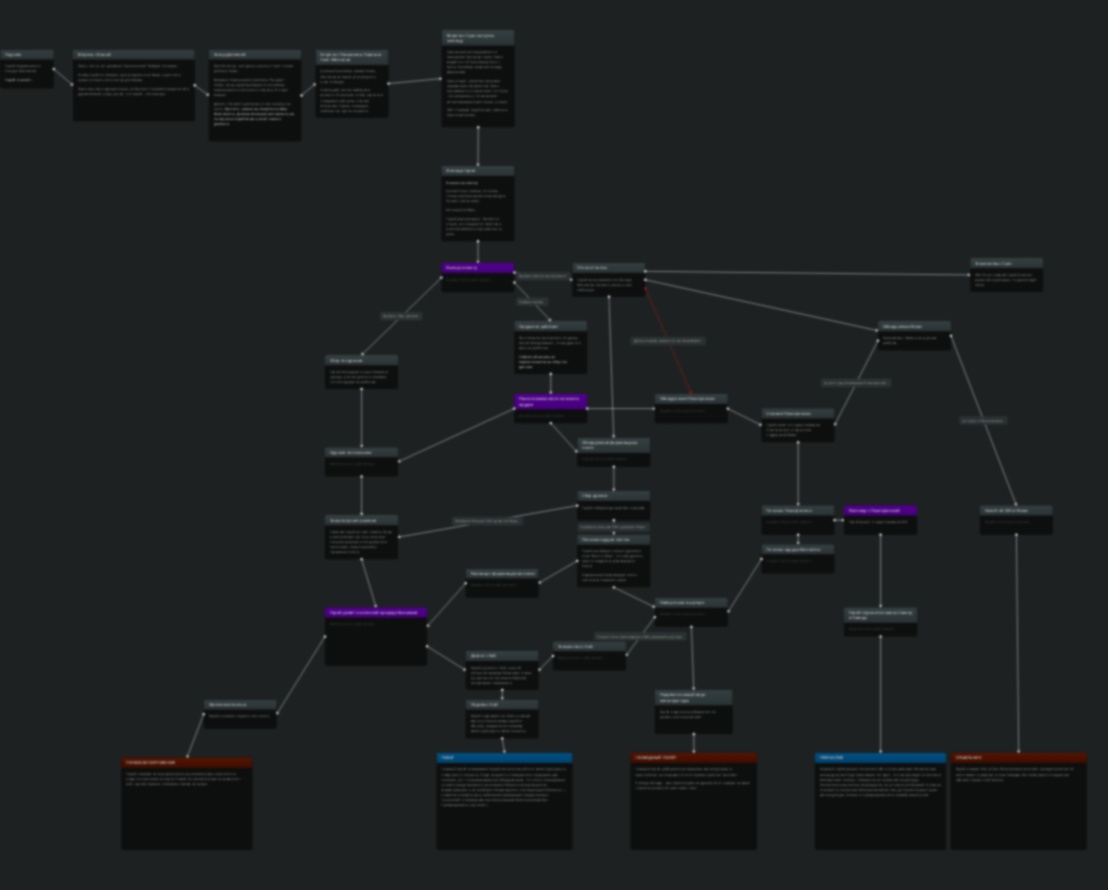Viewport: 1108px width, 890px height.
Task: Select the widest node in the top row
Action: pos(134,85)
